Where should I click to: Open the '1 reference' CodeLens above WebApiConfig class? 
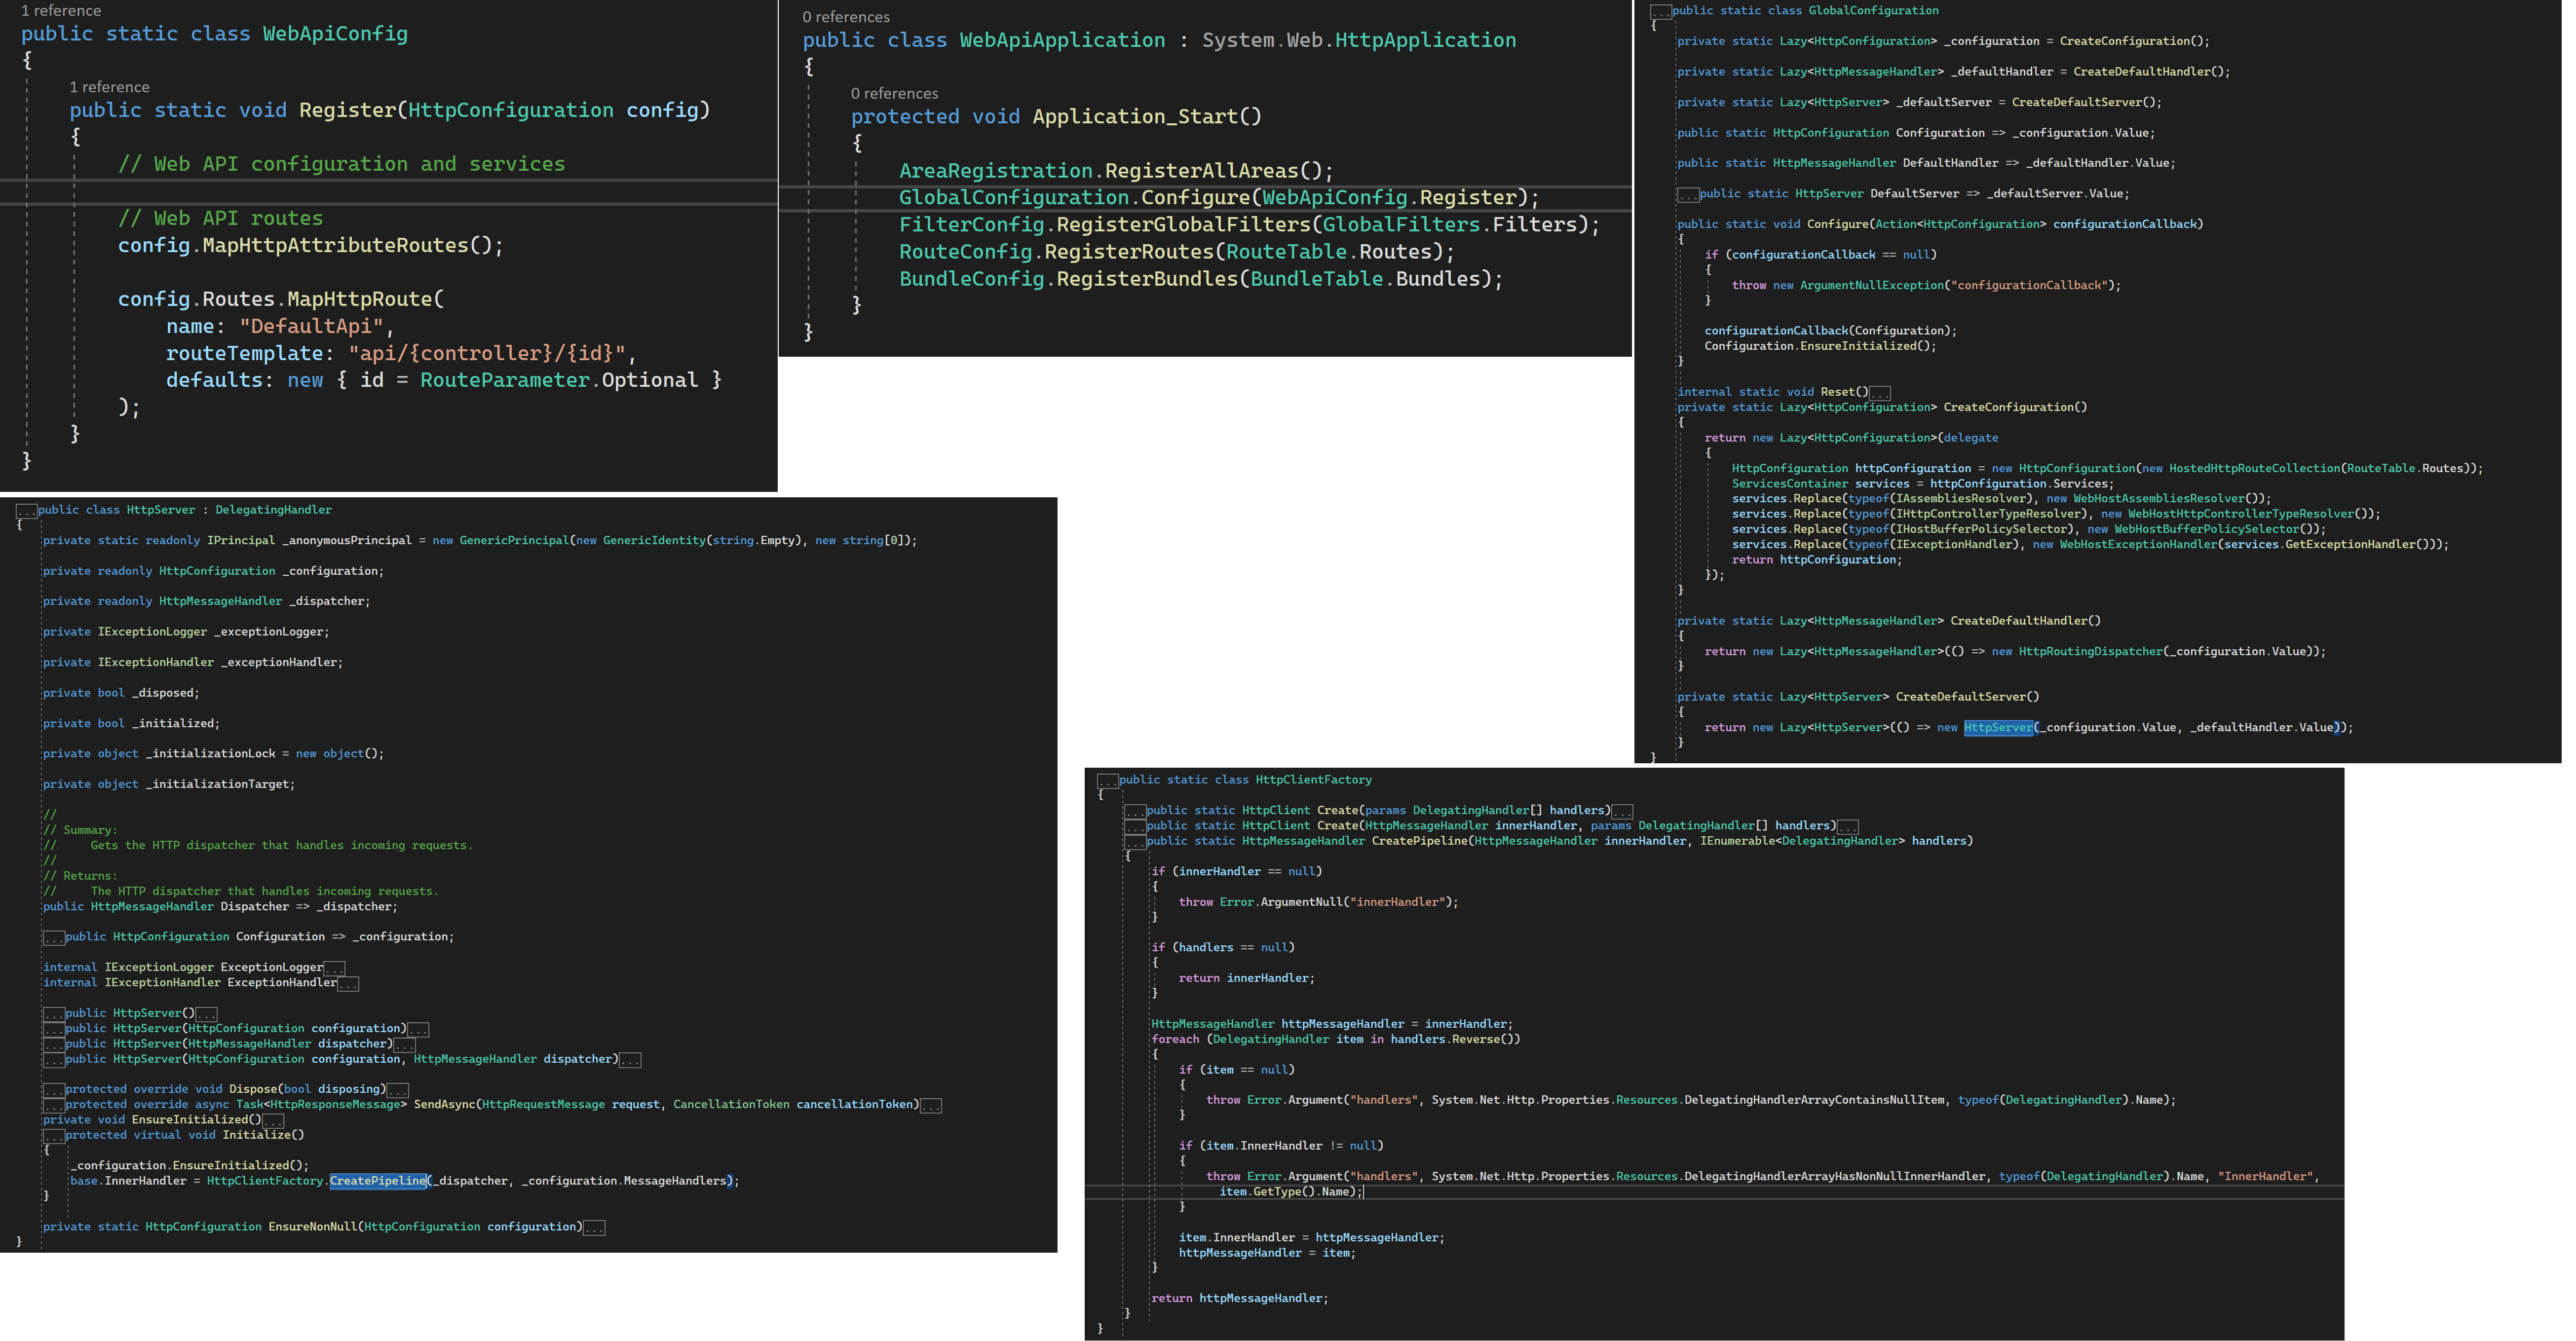[x=61, y=10]
